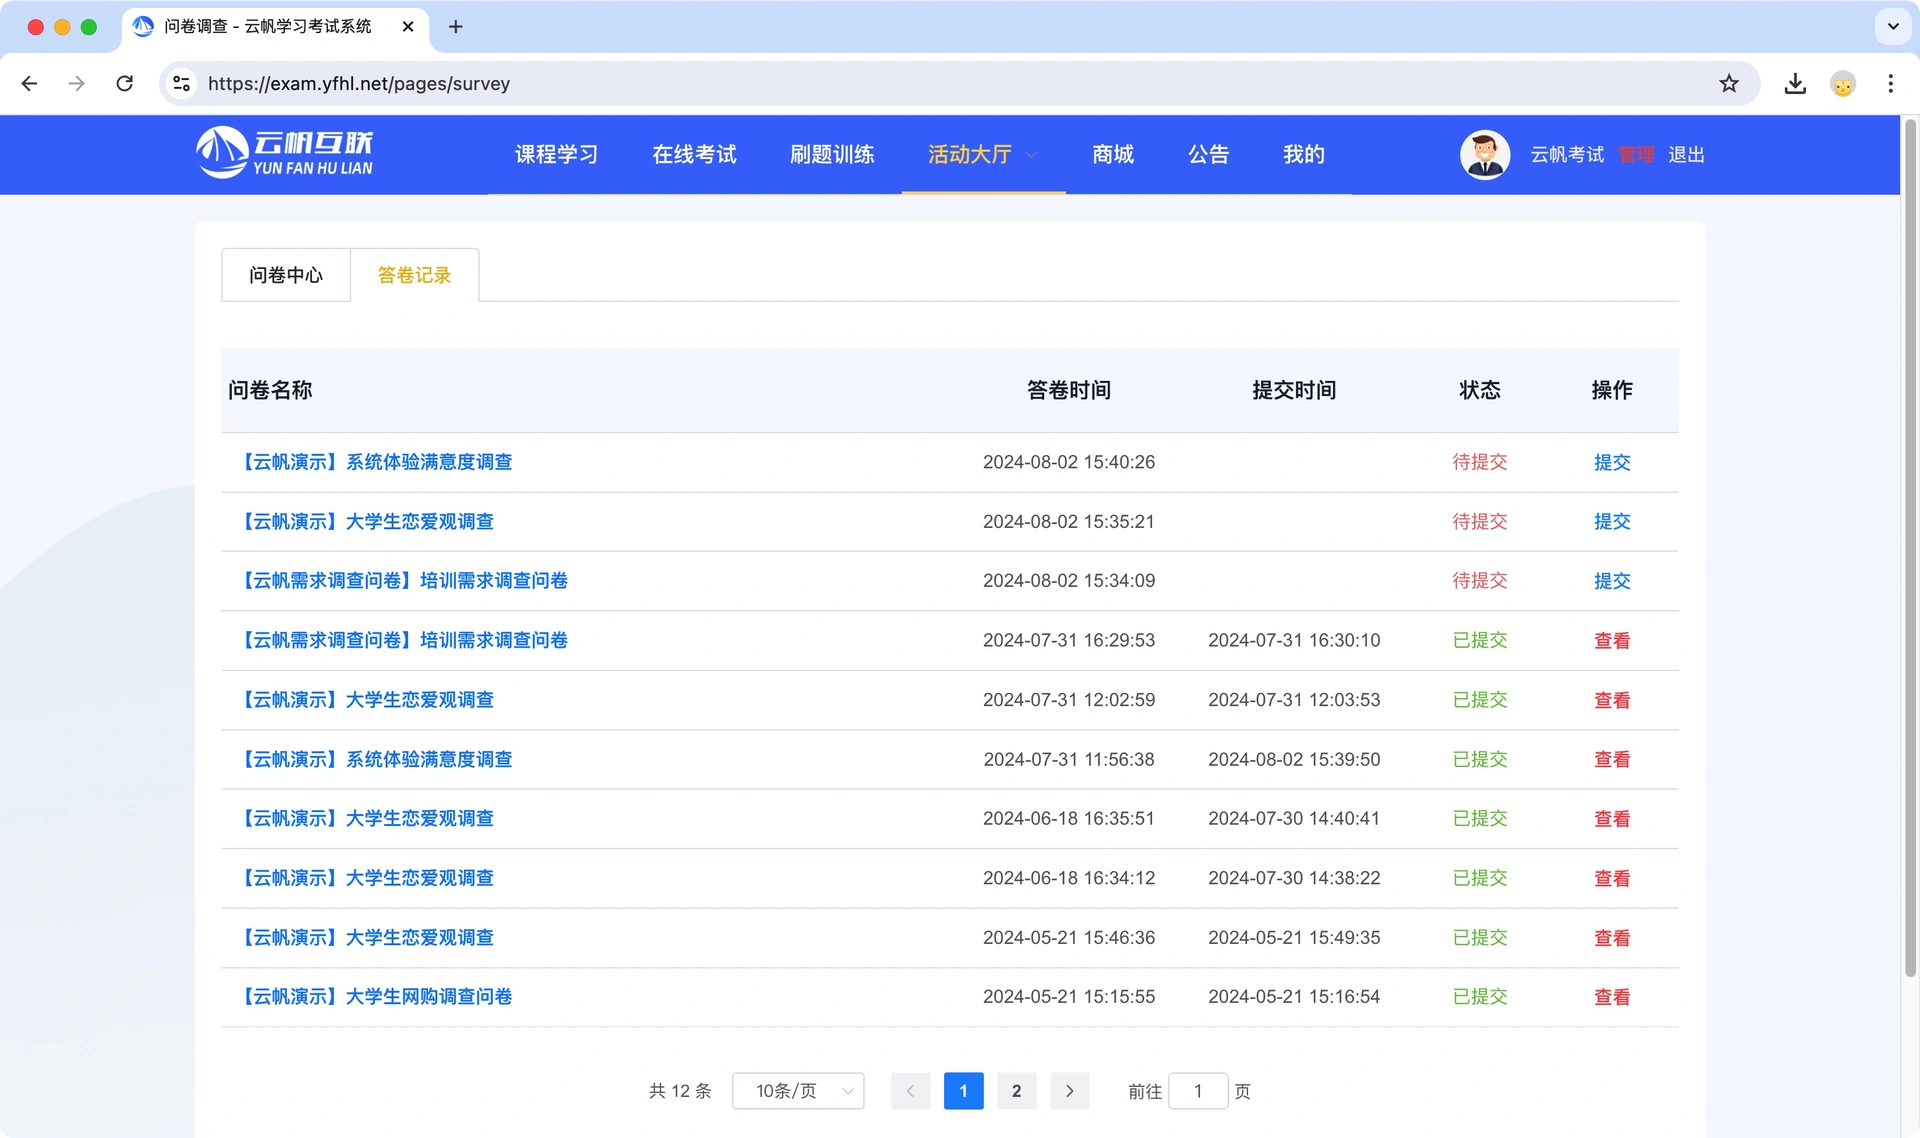Open the browser three-dot menu
Screen dimensions: 1920x1138
(1890, 84)
